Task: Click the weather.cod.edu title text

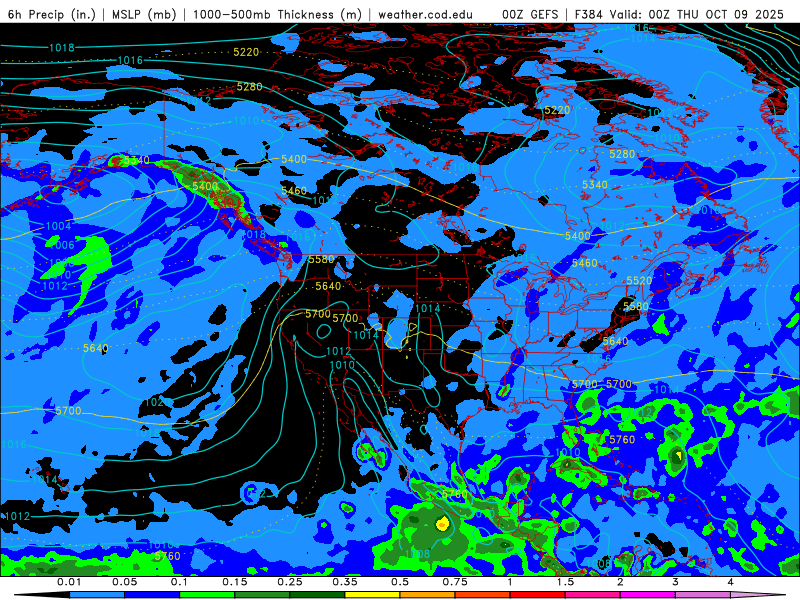Action: tap(425, 14)
